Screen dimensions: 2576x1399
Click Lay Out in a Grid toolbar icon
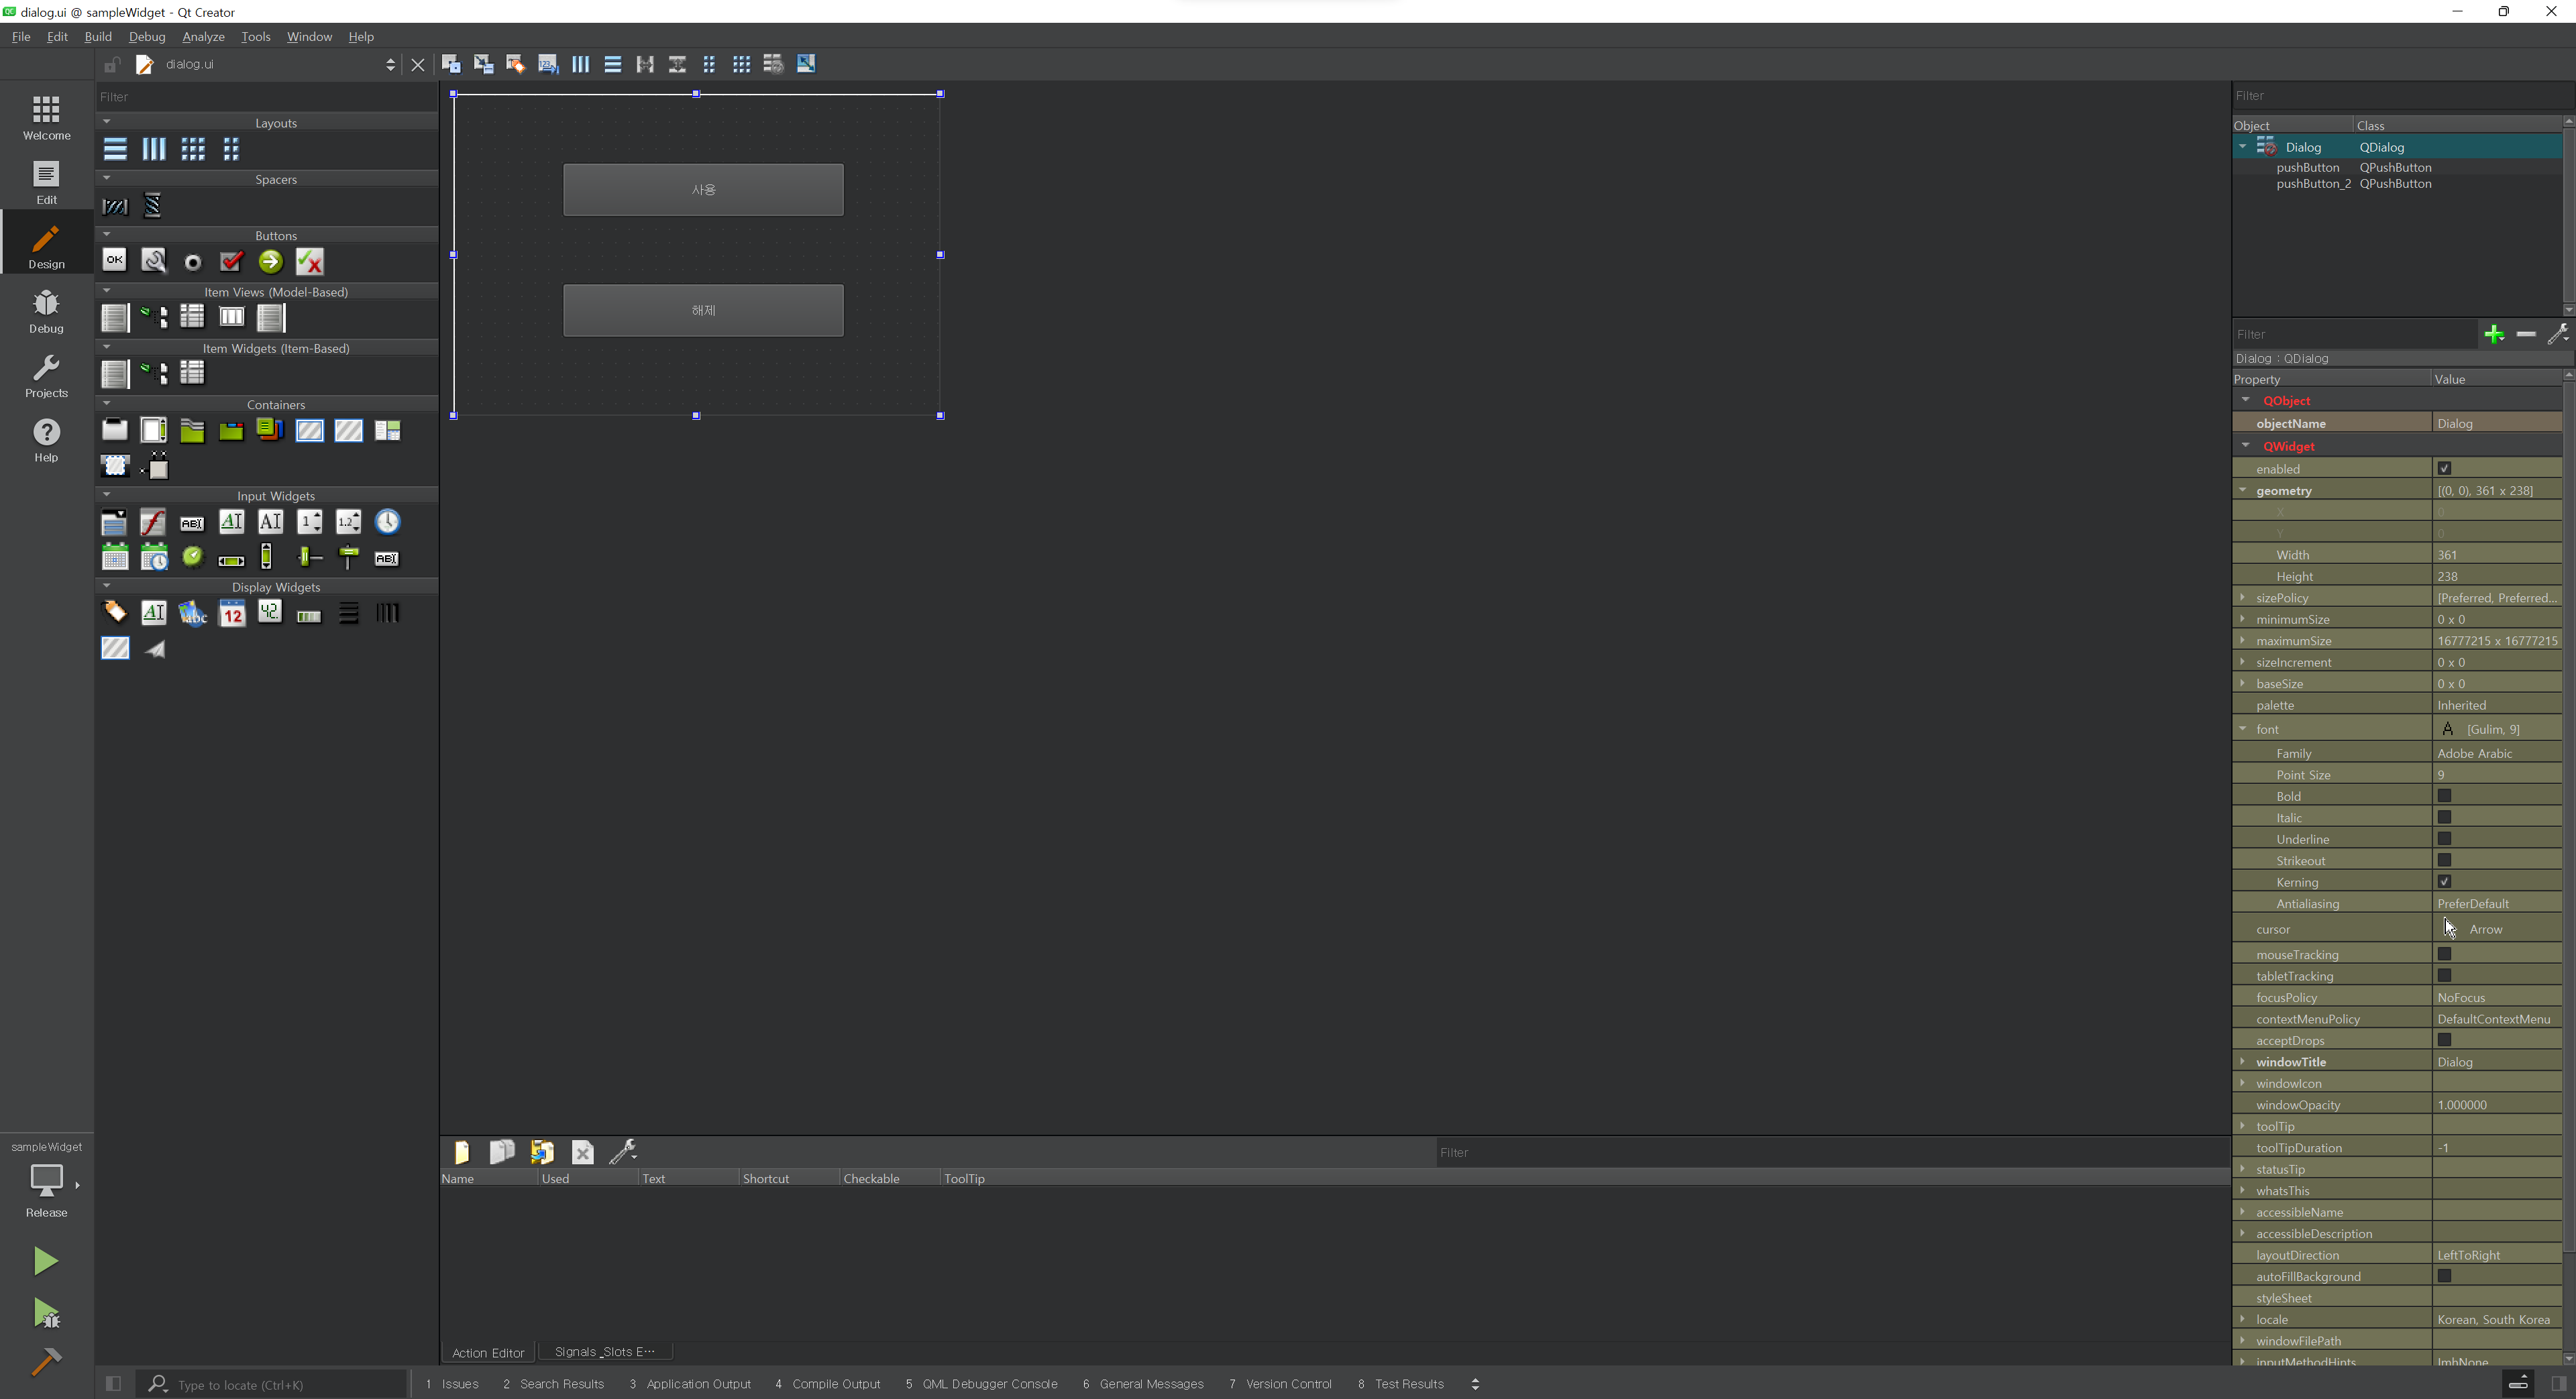(741, 64)
